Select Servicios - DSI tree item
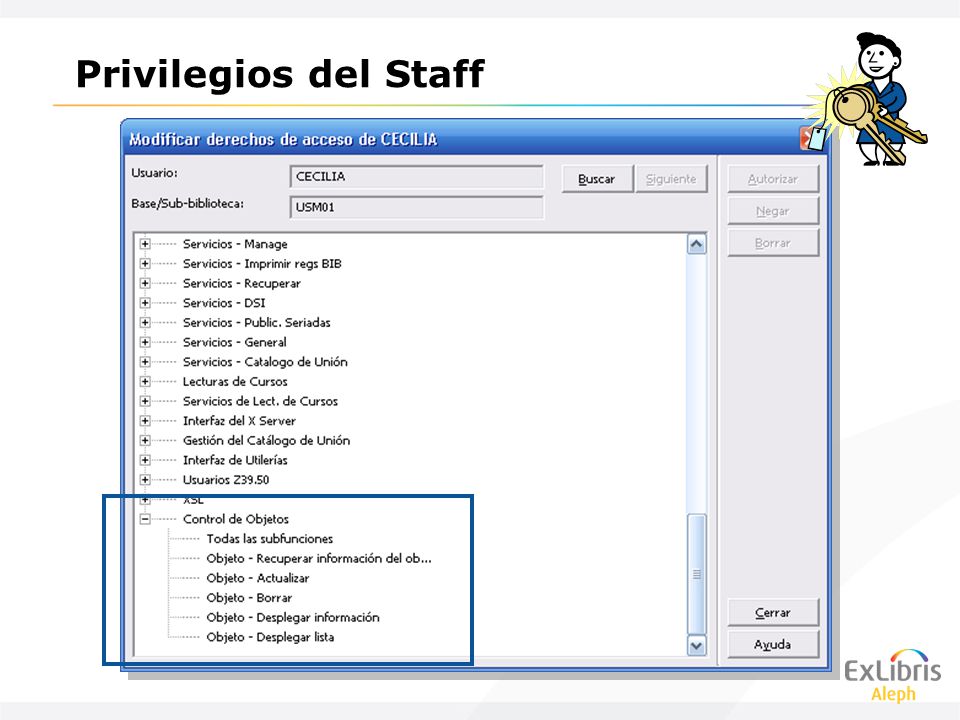 tap(224, 302)
